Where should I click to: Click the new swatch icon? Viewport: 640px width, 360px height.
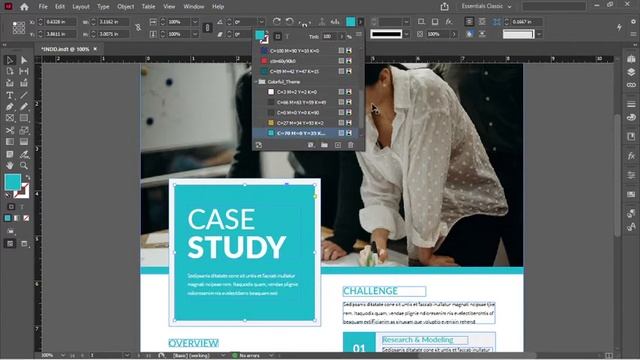(338, 145)
